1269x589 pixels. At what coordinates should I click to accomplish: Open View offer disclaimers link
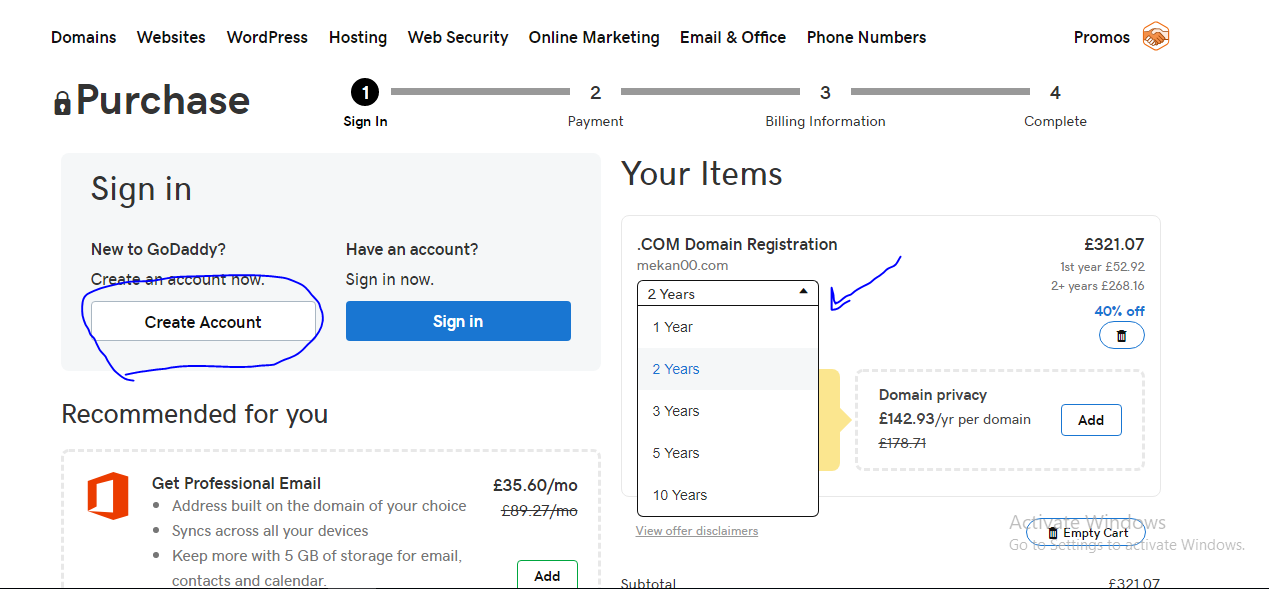(697, 531)
